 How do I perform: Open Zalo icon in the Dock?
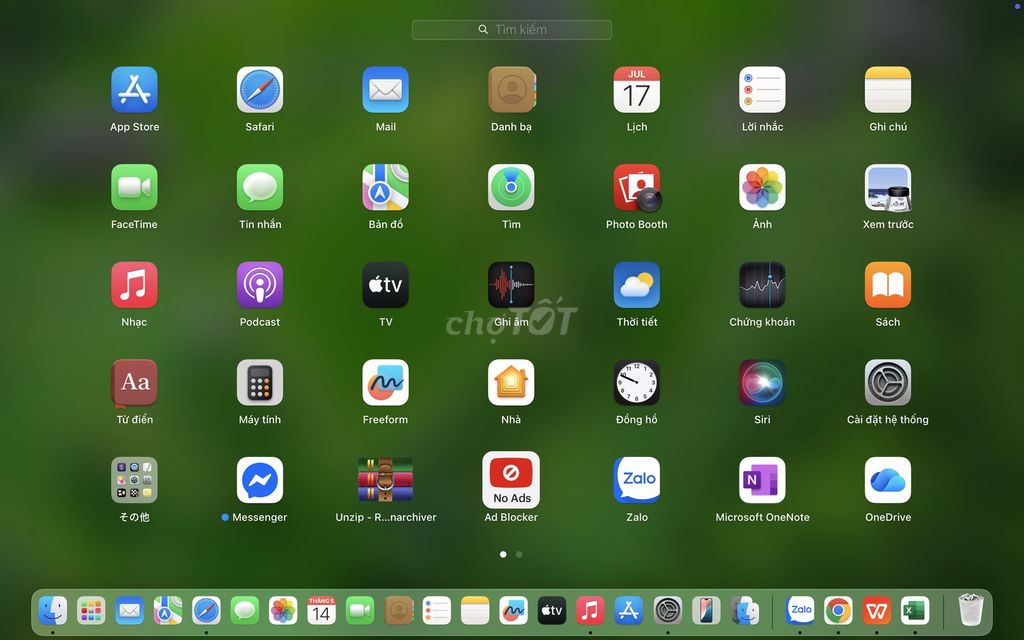point(800,611)
